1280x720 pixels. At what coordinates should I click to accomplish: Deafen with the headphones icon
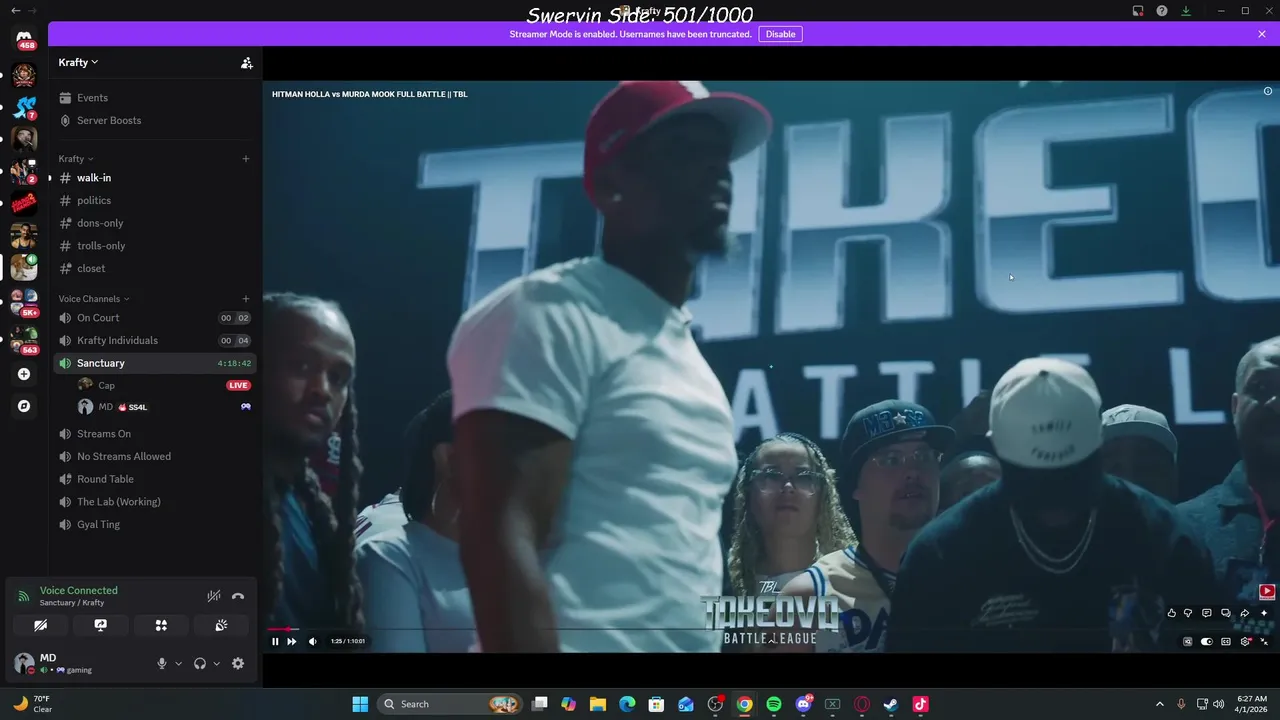[200, 663]
